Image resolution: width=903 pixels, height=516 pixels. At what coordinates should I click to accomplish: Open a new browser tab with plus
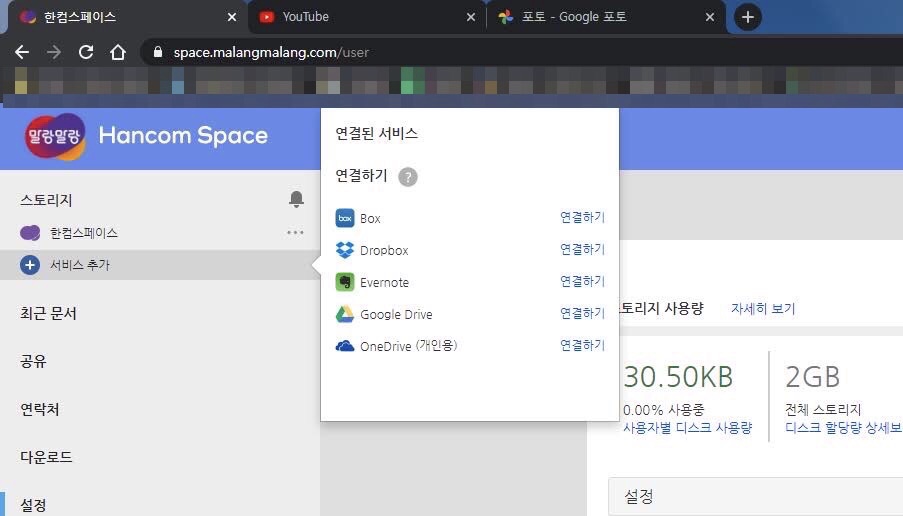coord(748,17)
